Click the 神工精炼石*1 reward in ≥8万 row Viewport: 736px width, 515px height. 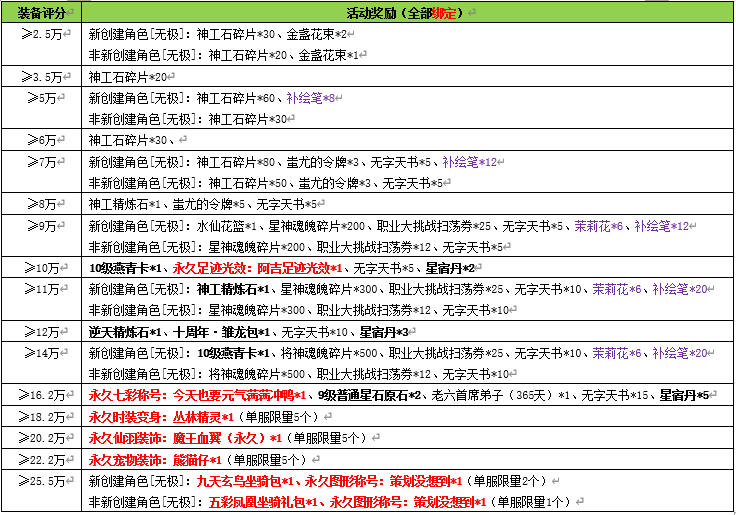click(124, 204)
